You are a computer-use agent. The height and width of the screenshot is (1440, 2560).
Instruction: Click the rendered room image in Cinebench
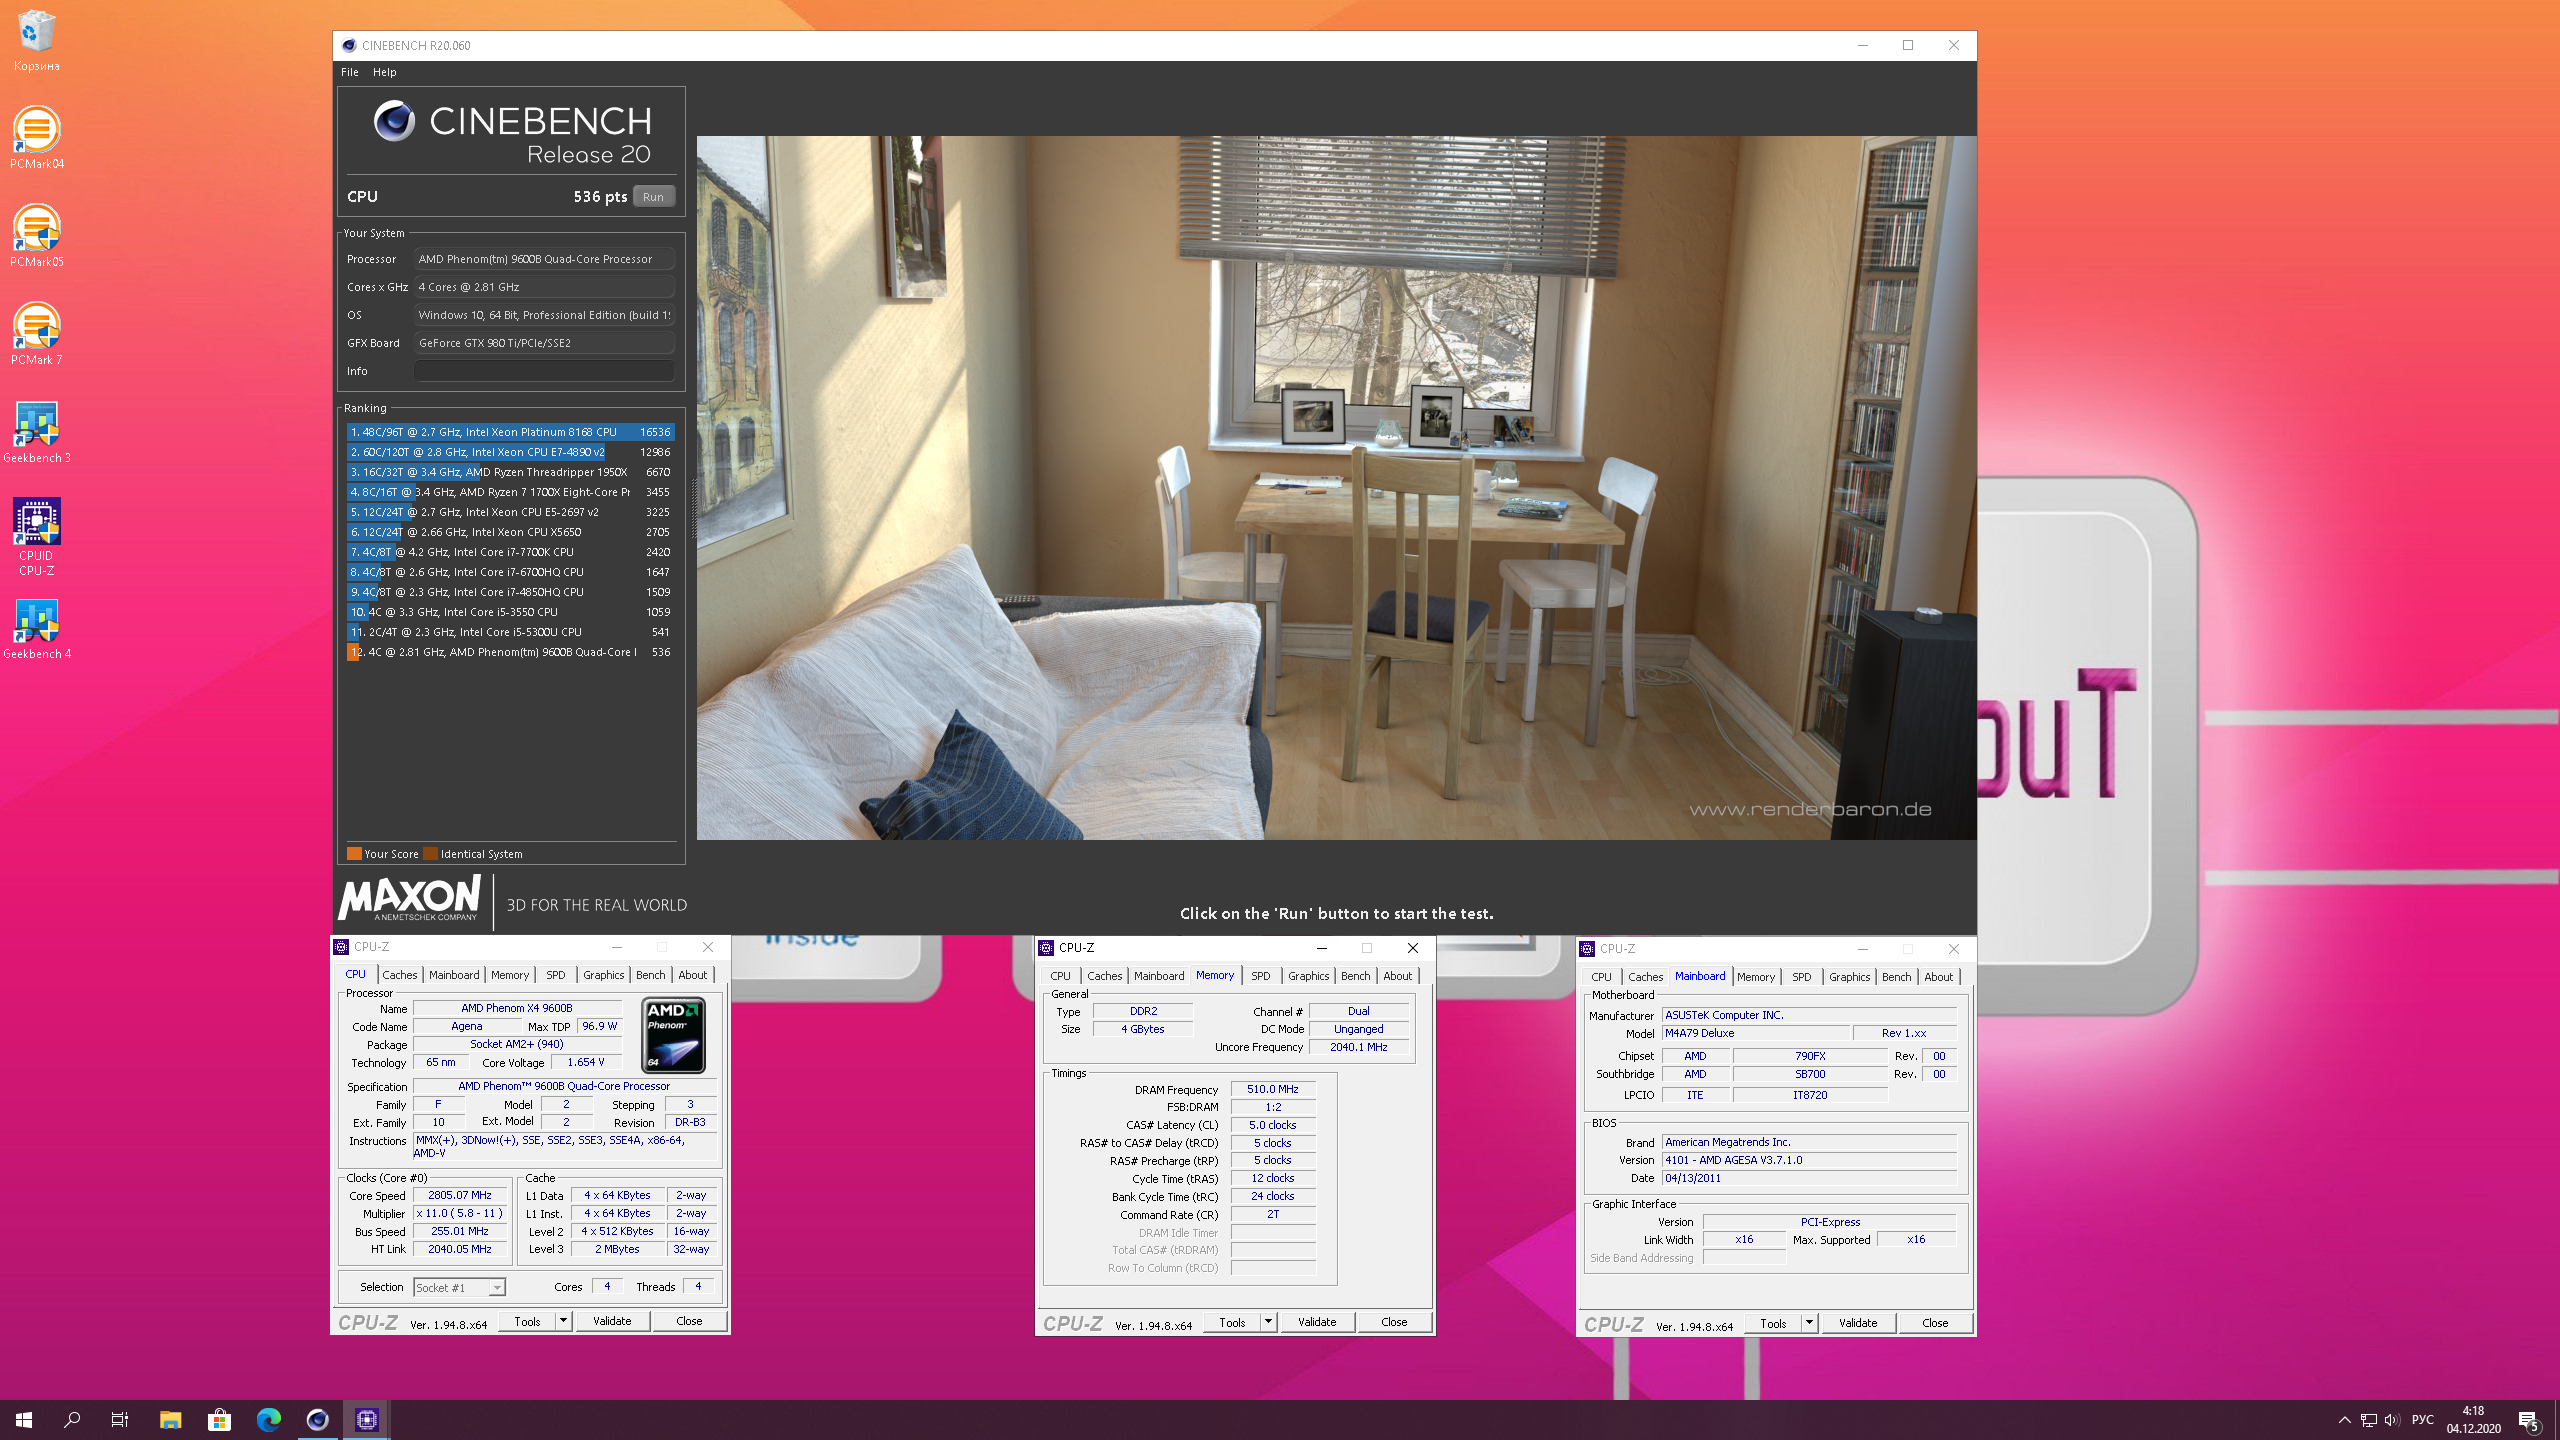(1336, 488)
